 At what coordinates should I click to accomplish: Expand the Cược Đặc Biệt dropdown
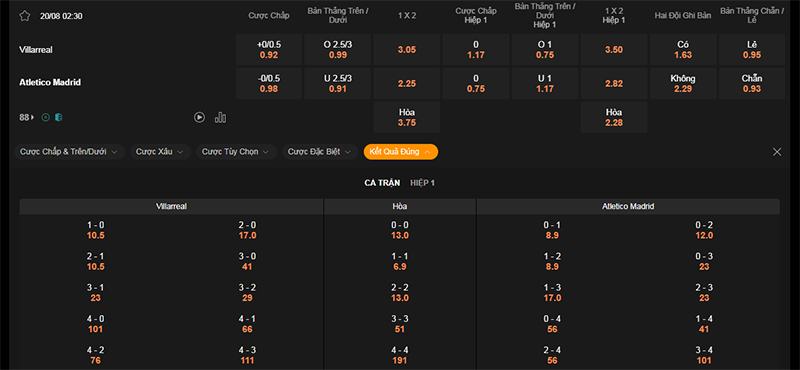pyautogui.click(x=320, y=152)
